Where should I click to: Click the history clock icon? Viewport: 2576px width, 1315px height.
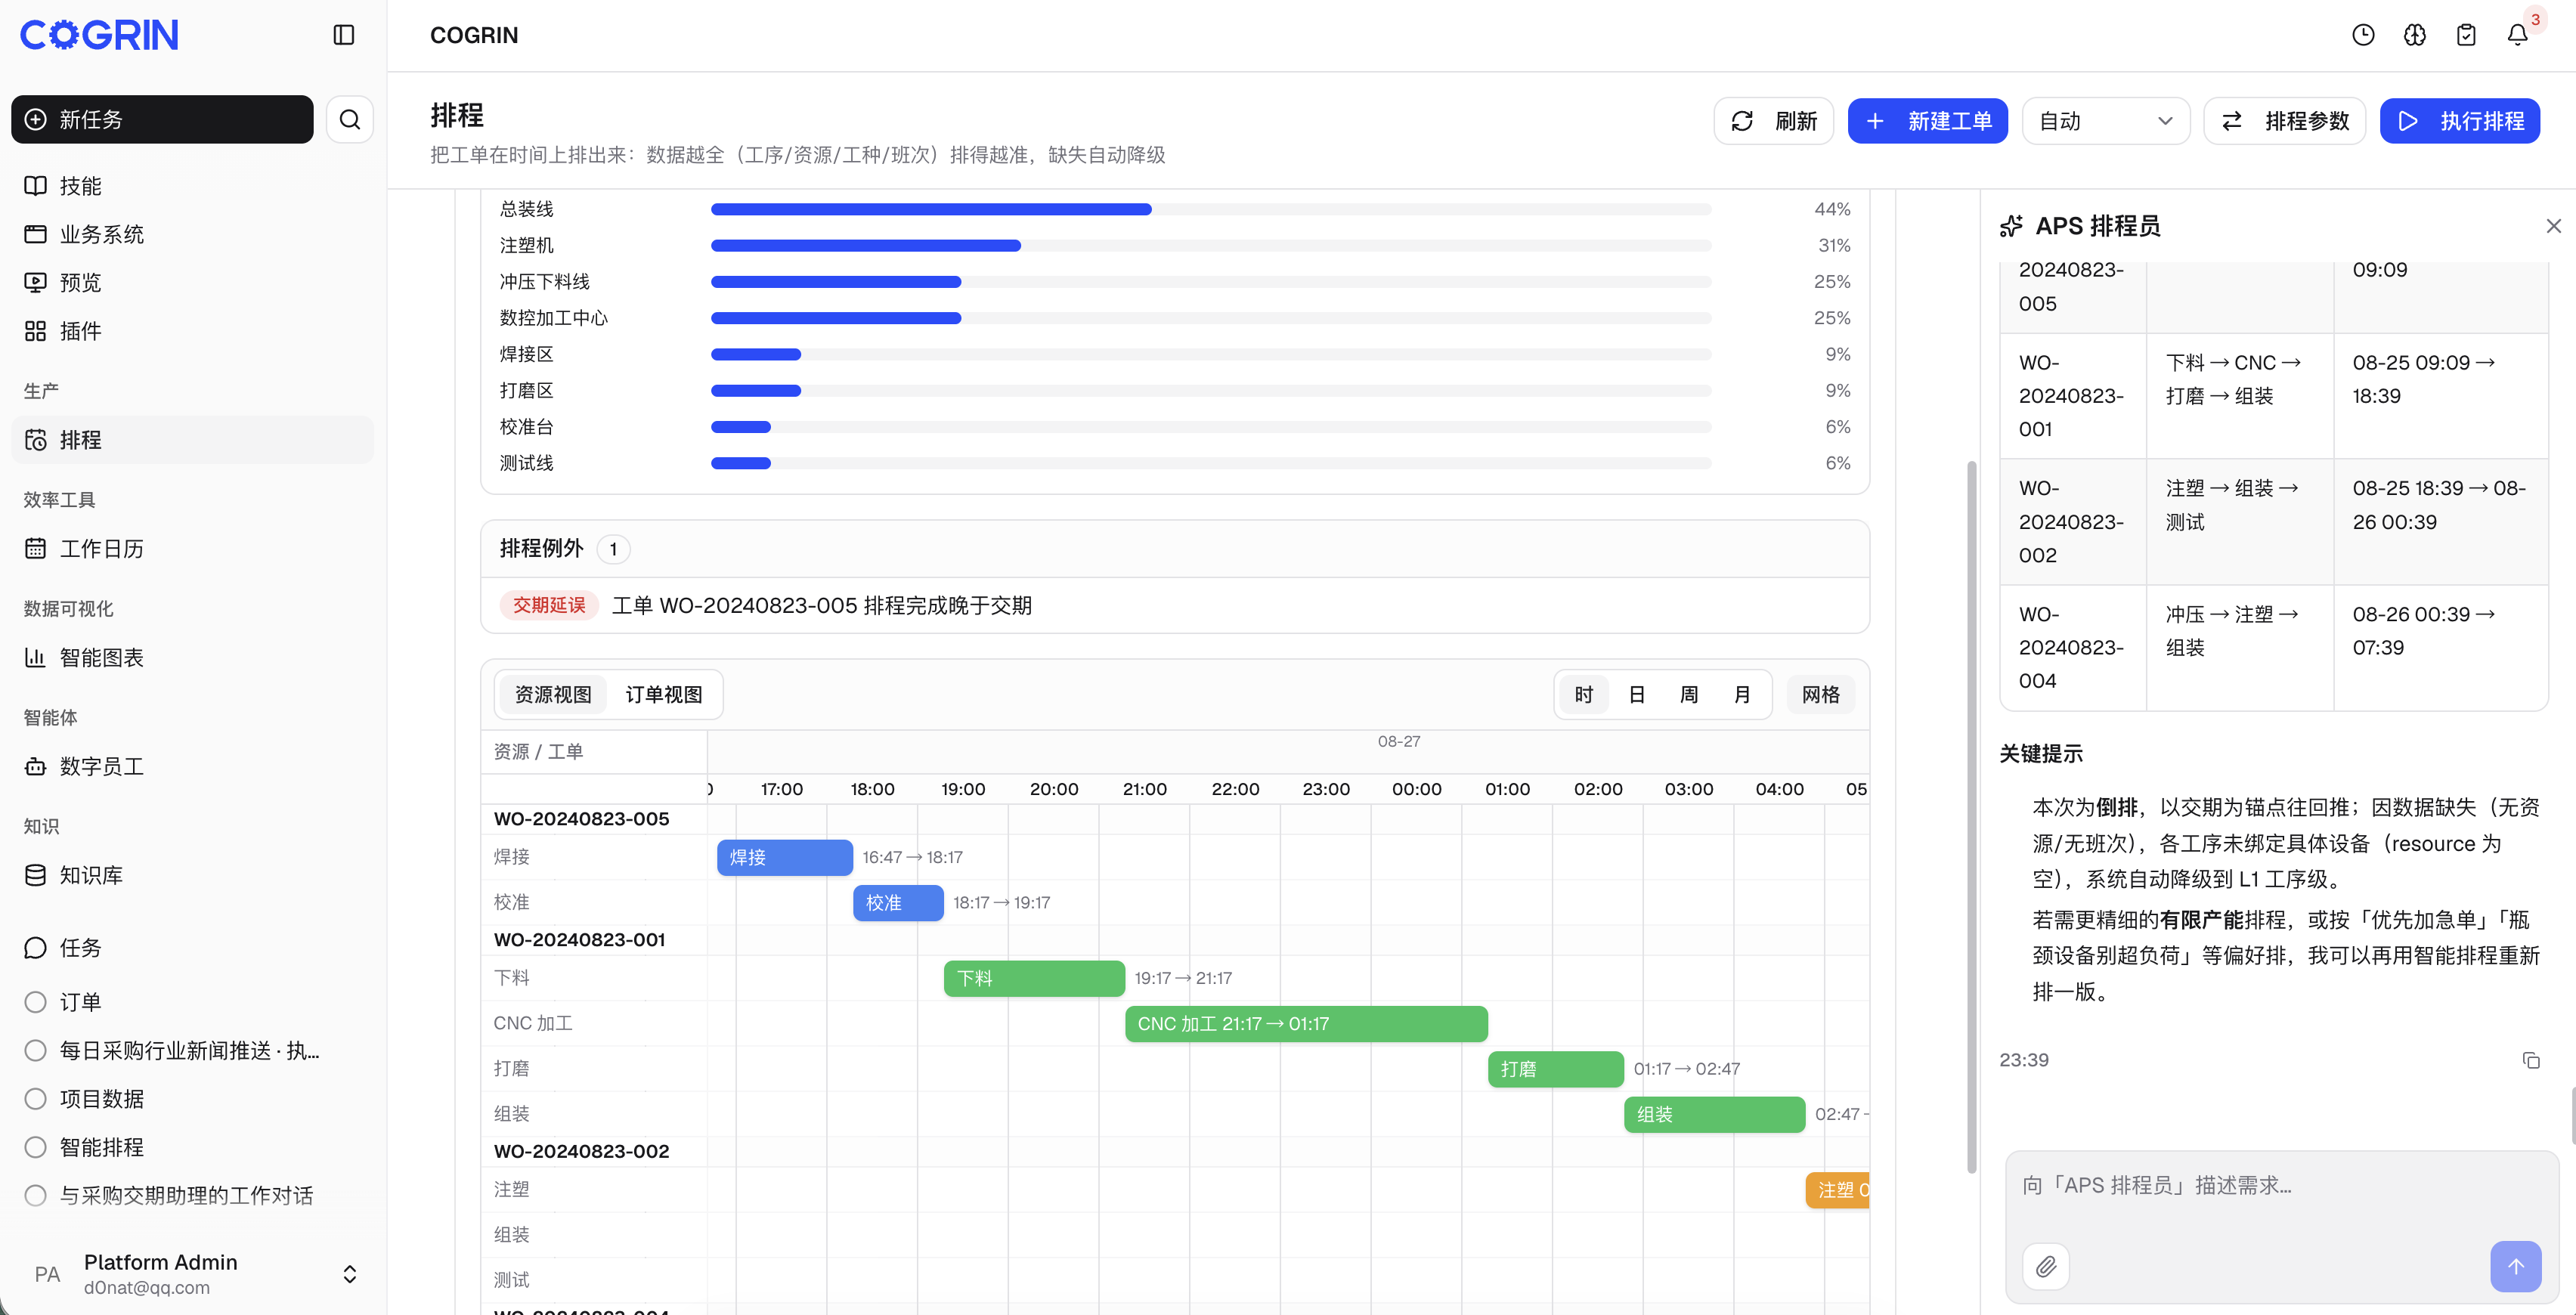[2362, 35]
